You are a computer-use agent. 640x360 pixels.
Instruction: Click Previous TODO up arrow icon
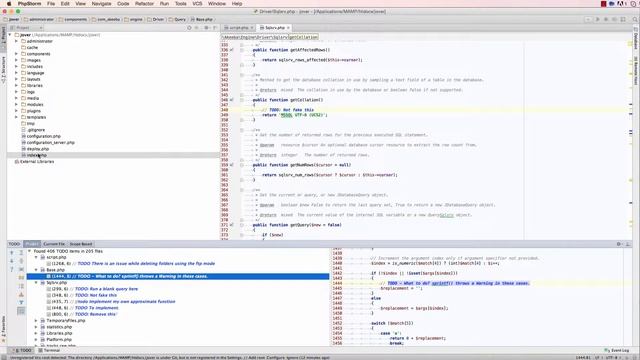[11, 253]
